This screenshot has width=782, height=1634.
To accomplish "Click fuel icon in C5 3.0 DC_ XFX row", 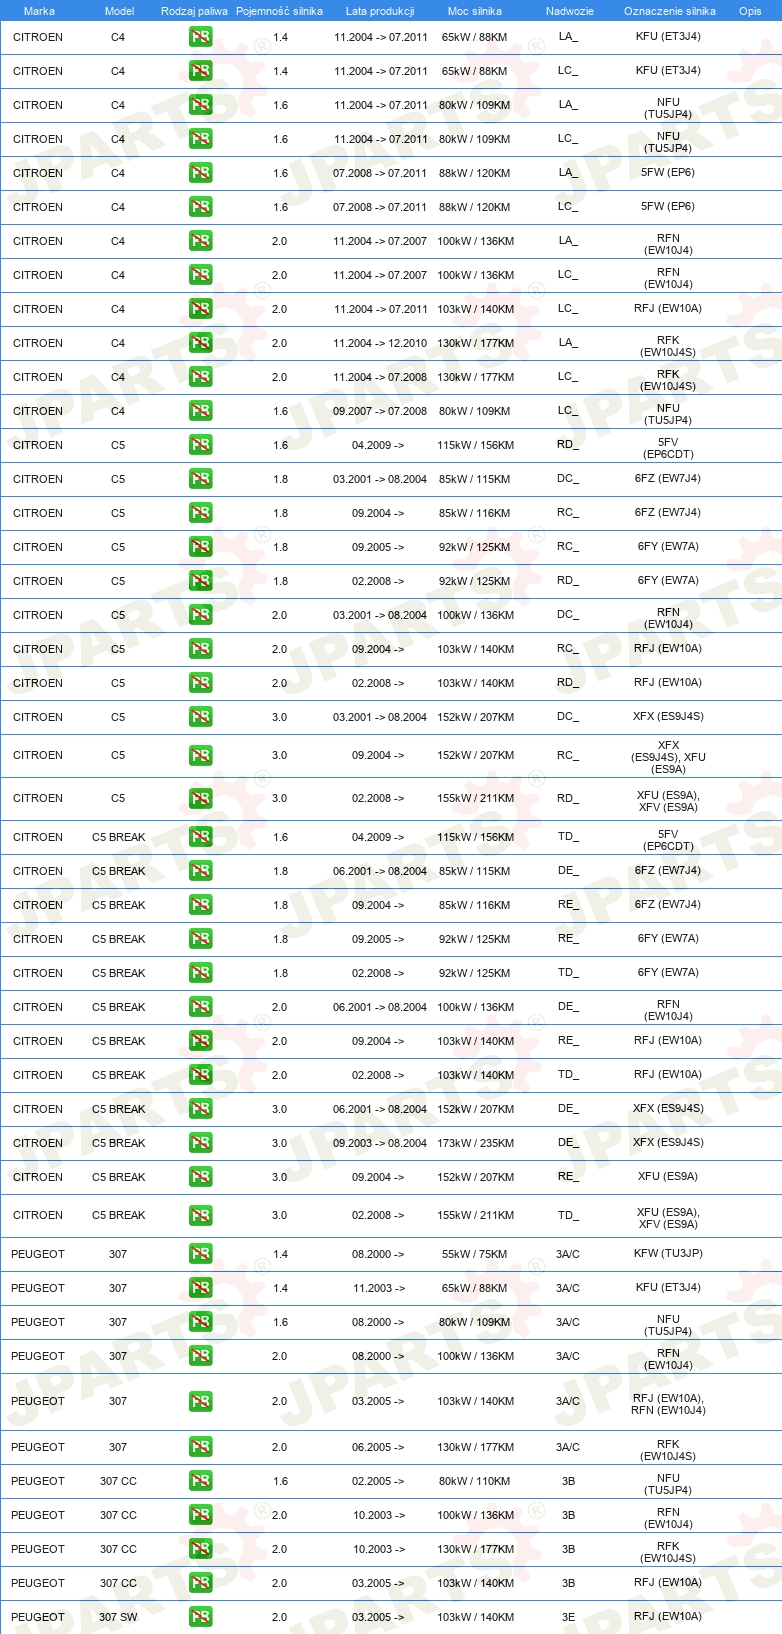I will 201,717.
